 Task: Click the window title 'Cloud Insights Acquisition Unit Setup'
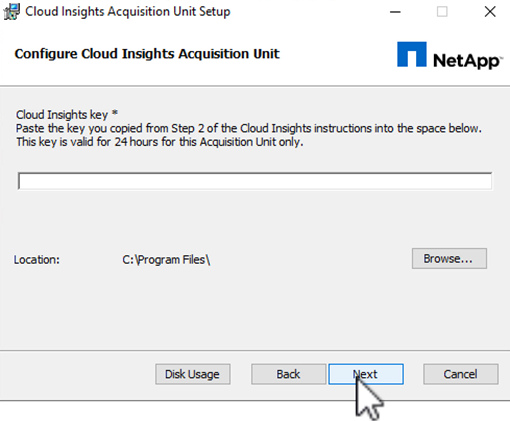coord(128,11)
